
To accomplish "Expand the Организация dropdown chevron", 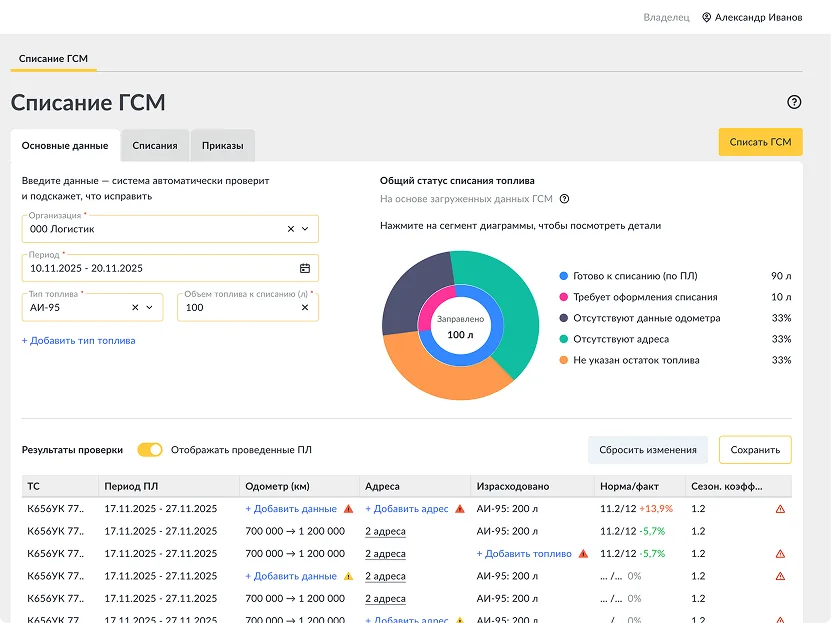I will (305, 229).
